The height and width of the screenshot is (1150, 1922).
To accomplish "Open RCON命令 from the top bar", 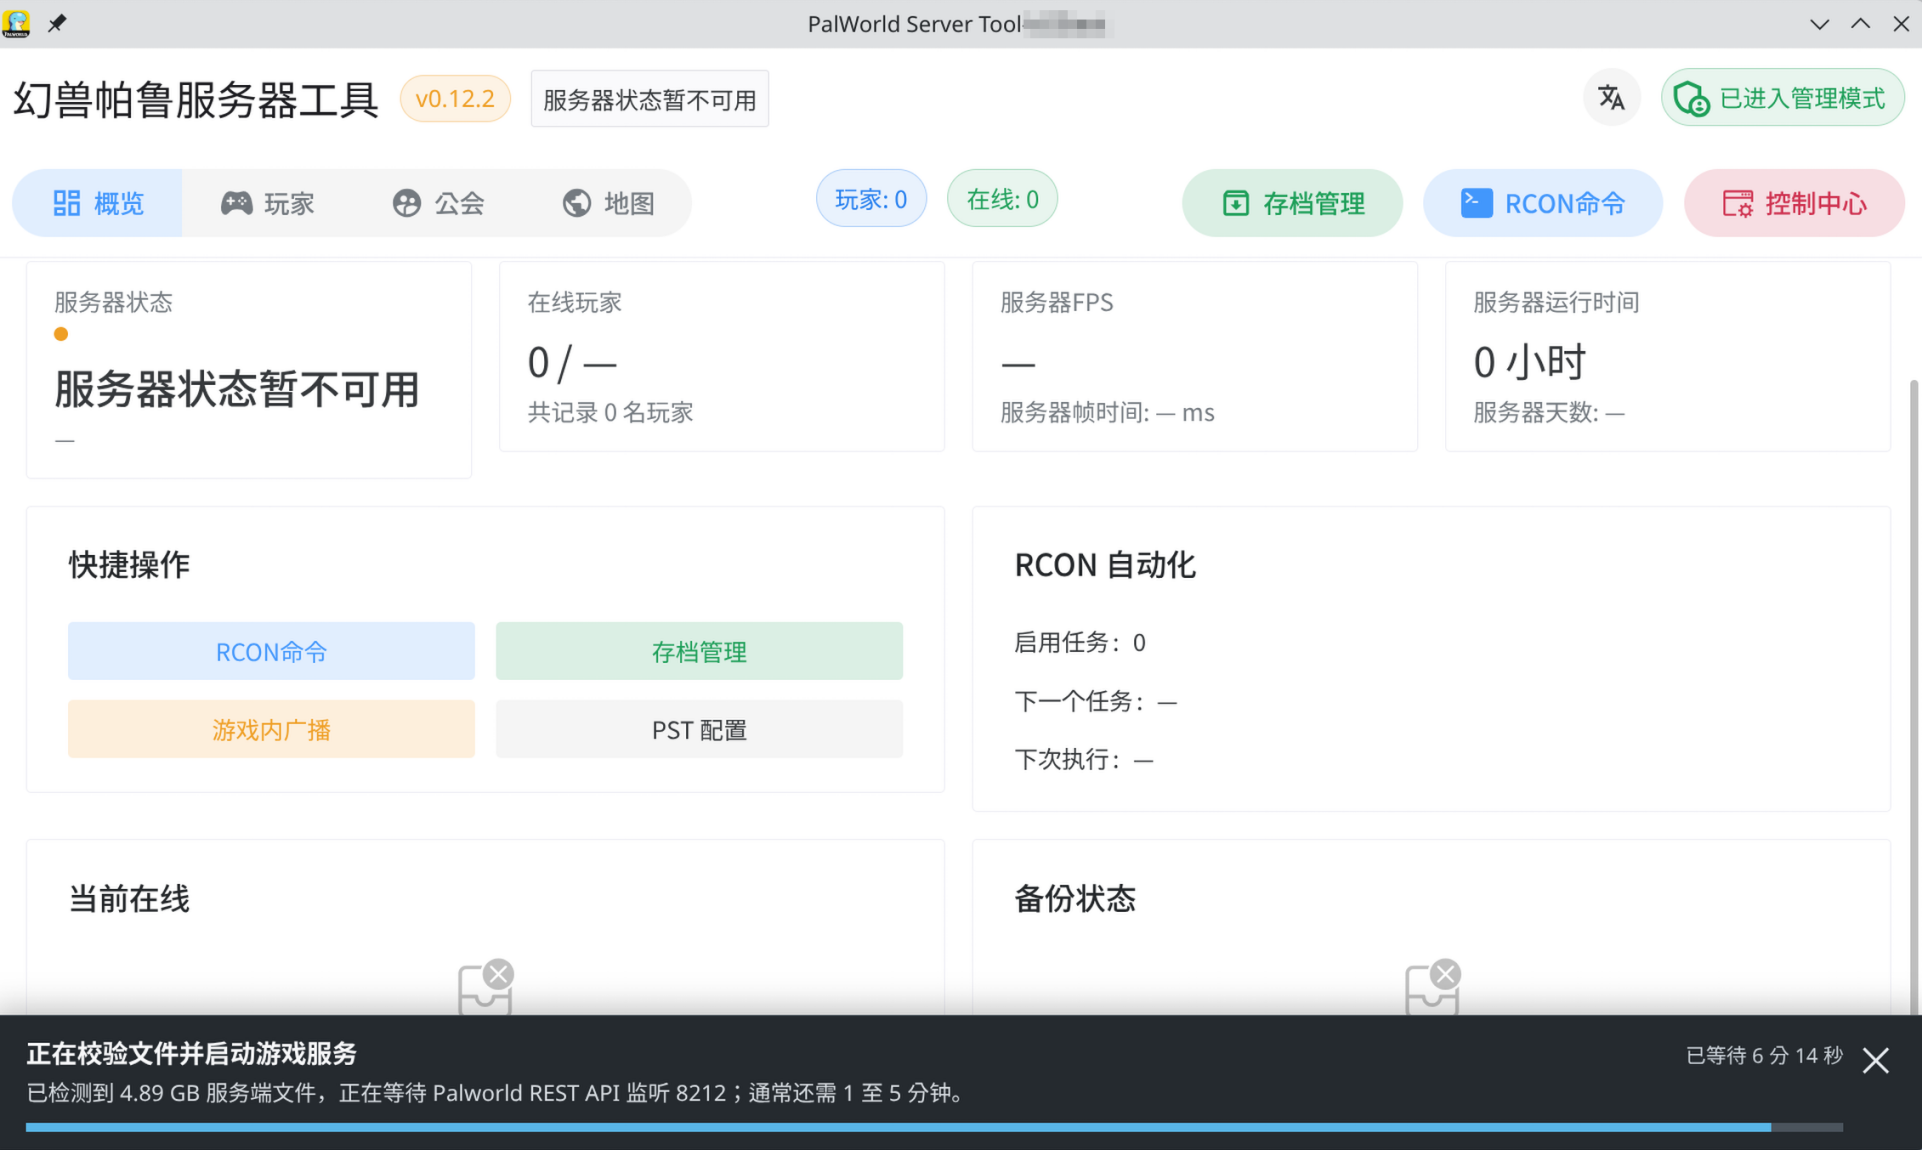I will tap(1543, 203).
